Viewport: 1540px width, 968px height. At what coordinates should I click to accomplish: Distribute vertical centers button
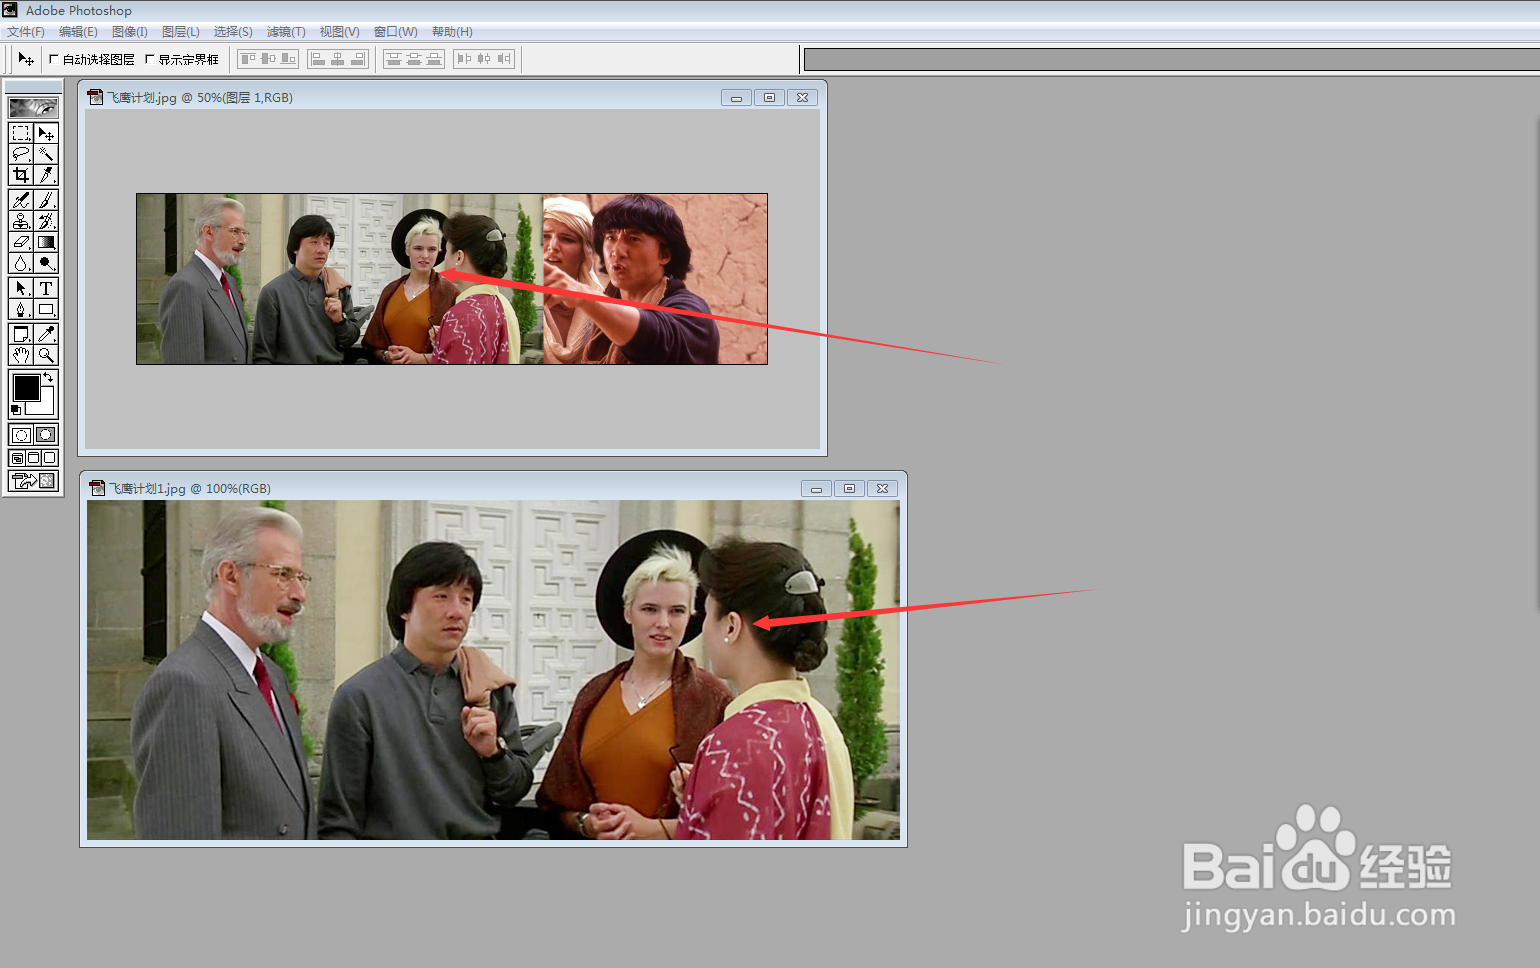click(414, 59)
